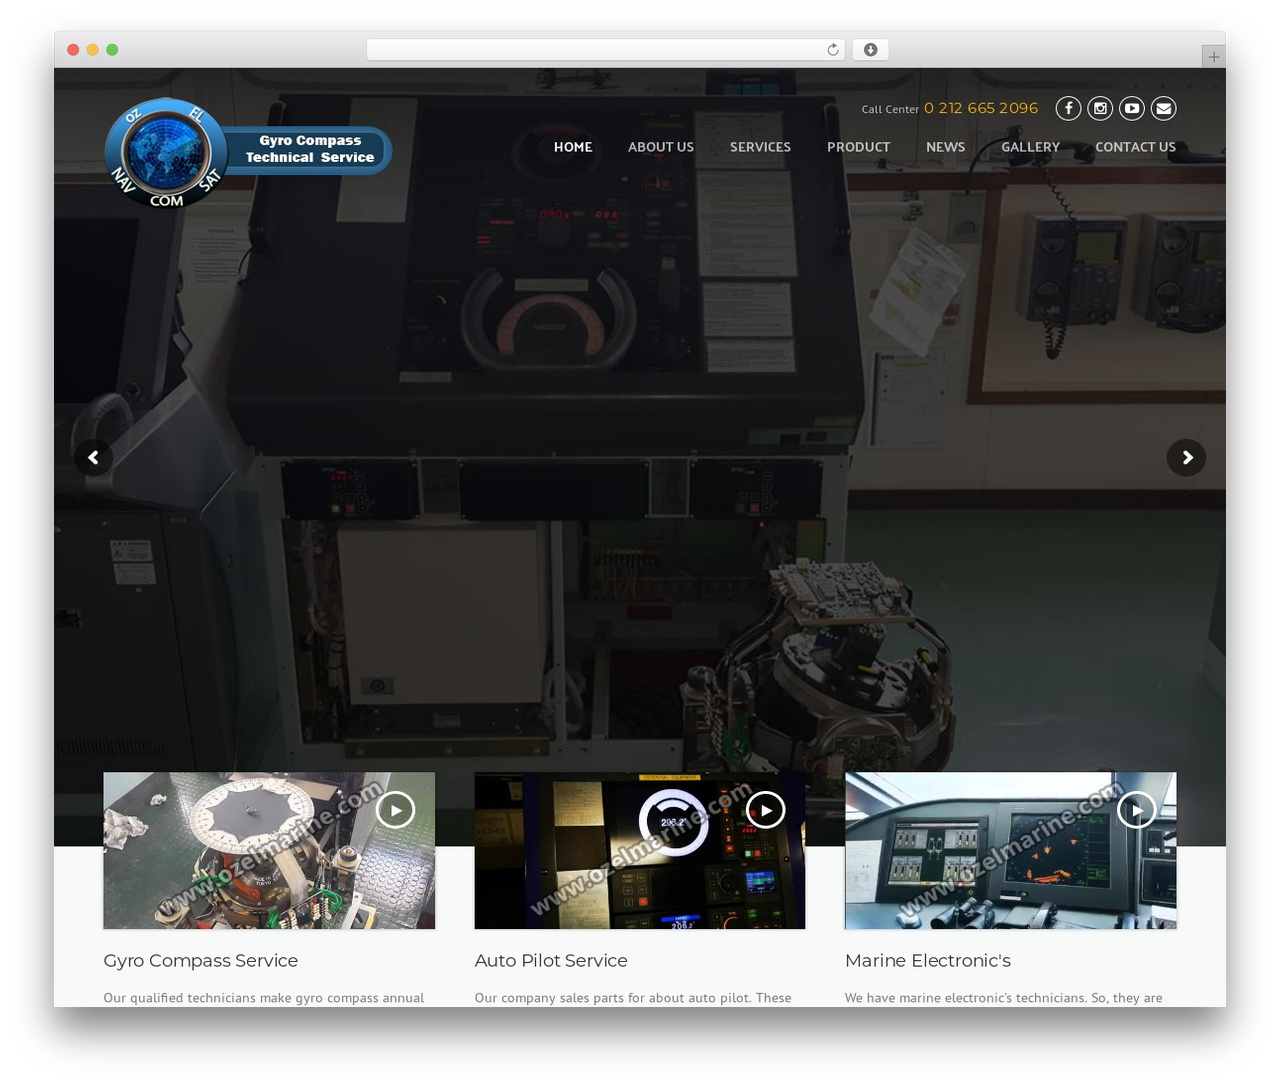
Task: Select the HOME menu item
Action: pyautogui.click(x=573, y=147)
